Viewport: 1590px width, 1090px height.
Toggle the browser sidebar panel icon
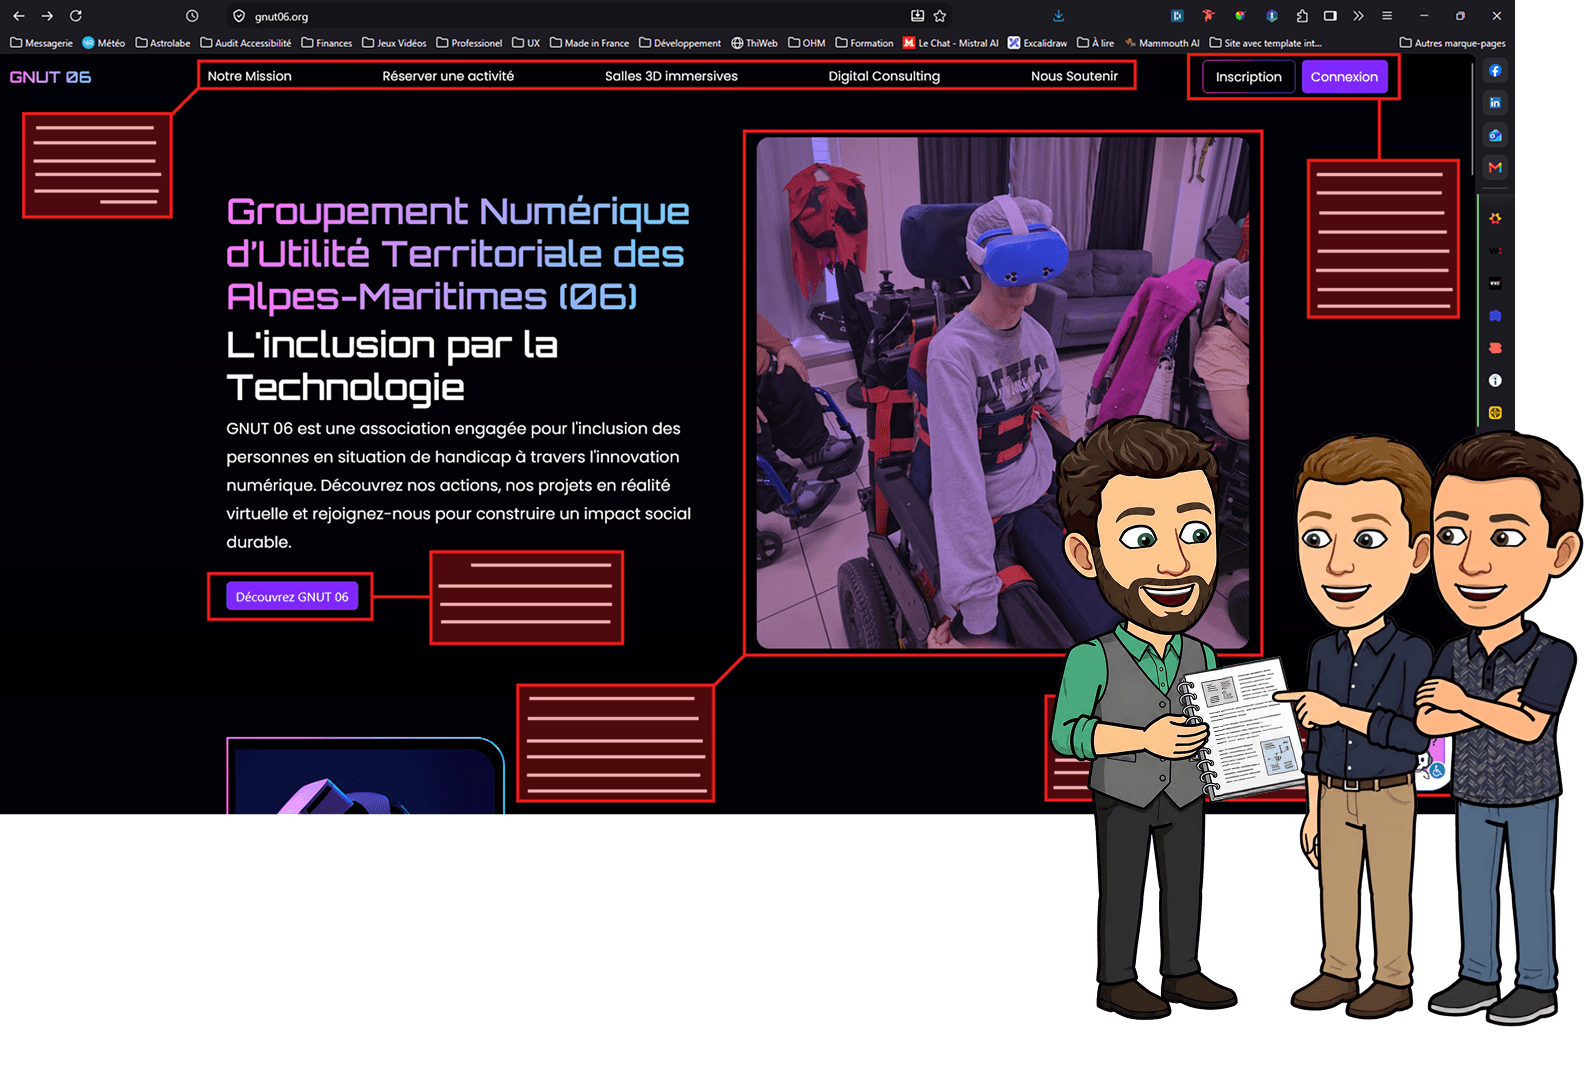[x=1330, y=16]
